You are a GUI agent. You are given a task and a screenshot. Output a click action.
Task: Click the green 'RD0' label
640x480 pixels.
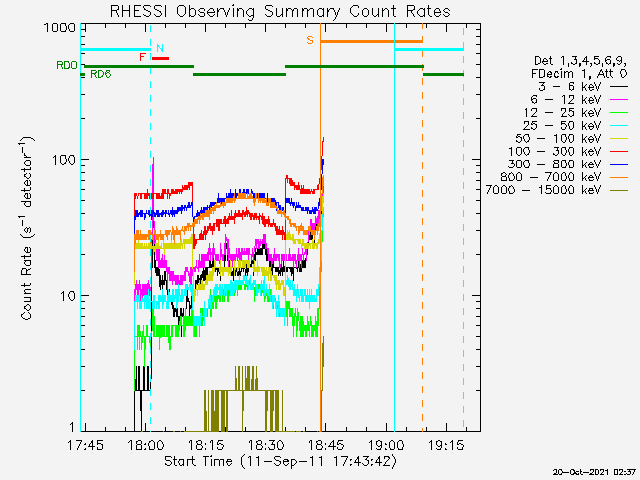67,65
